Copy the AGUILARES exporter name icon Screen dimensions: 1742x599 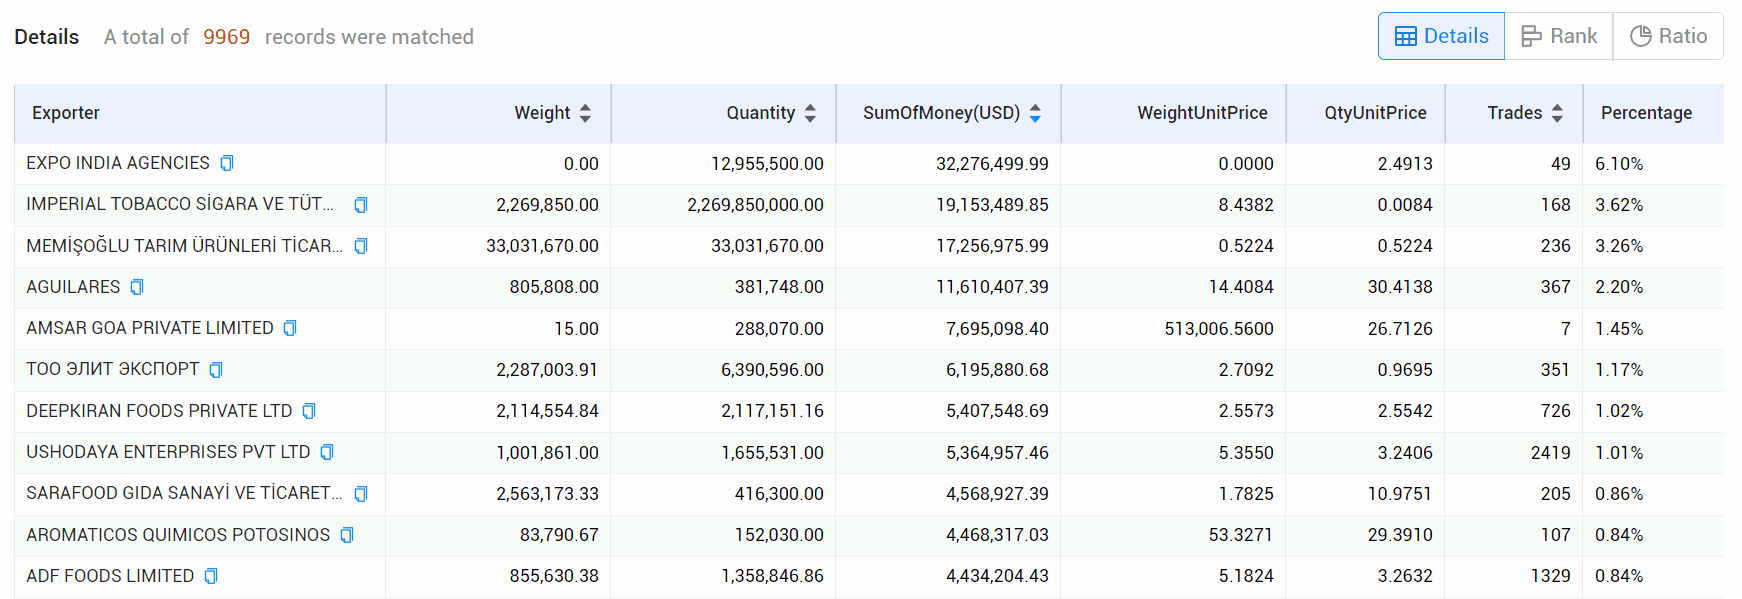[137, 287]
